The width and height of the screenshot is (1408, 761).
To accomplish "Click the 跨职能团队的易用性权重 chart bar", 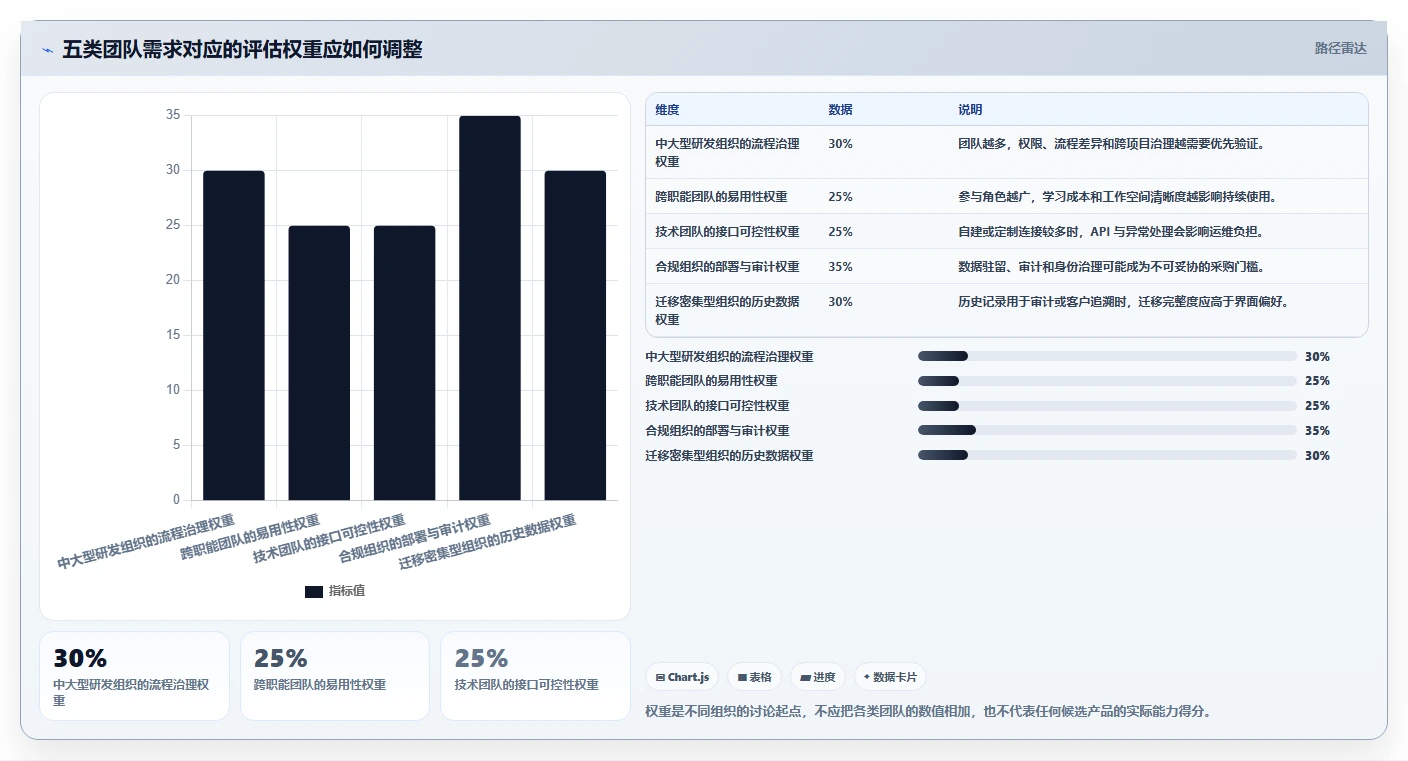I will click(x=319, y=363).
